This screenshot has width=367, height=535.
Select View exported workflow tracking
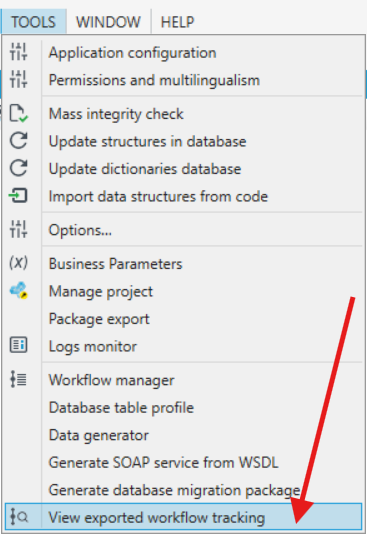(184, 517)
